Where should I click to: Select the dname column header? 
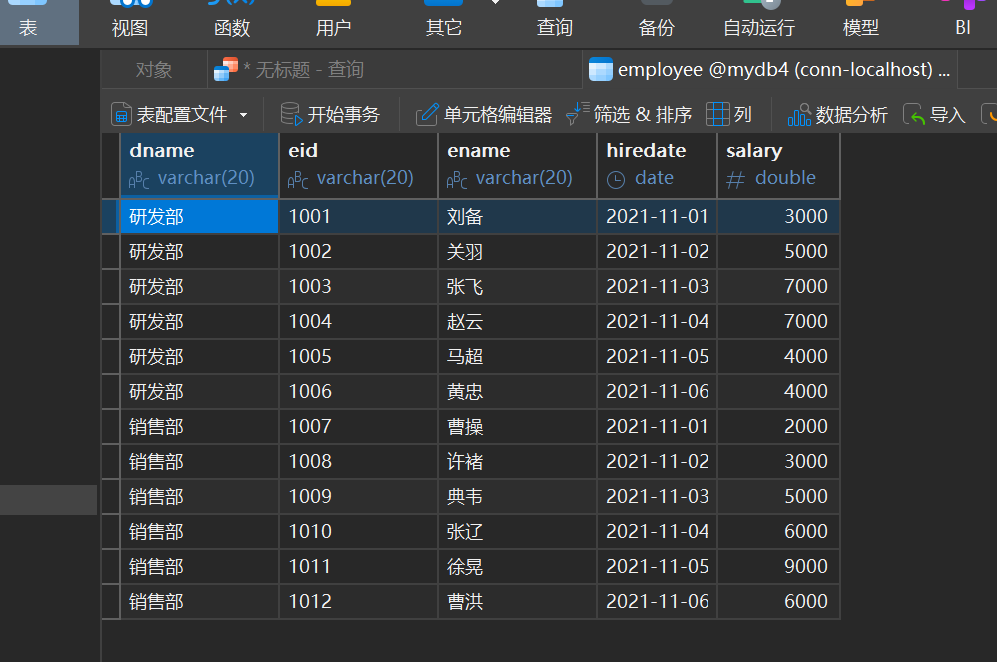tap(199, 165)
